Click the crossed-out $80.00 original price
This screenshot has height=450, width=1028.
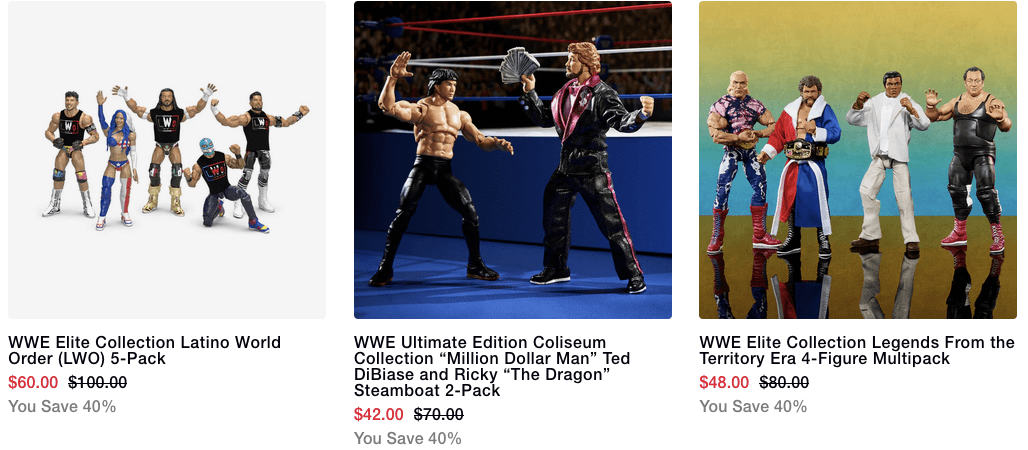(x=784, y=382)
